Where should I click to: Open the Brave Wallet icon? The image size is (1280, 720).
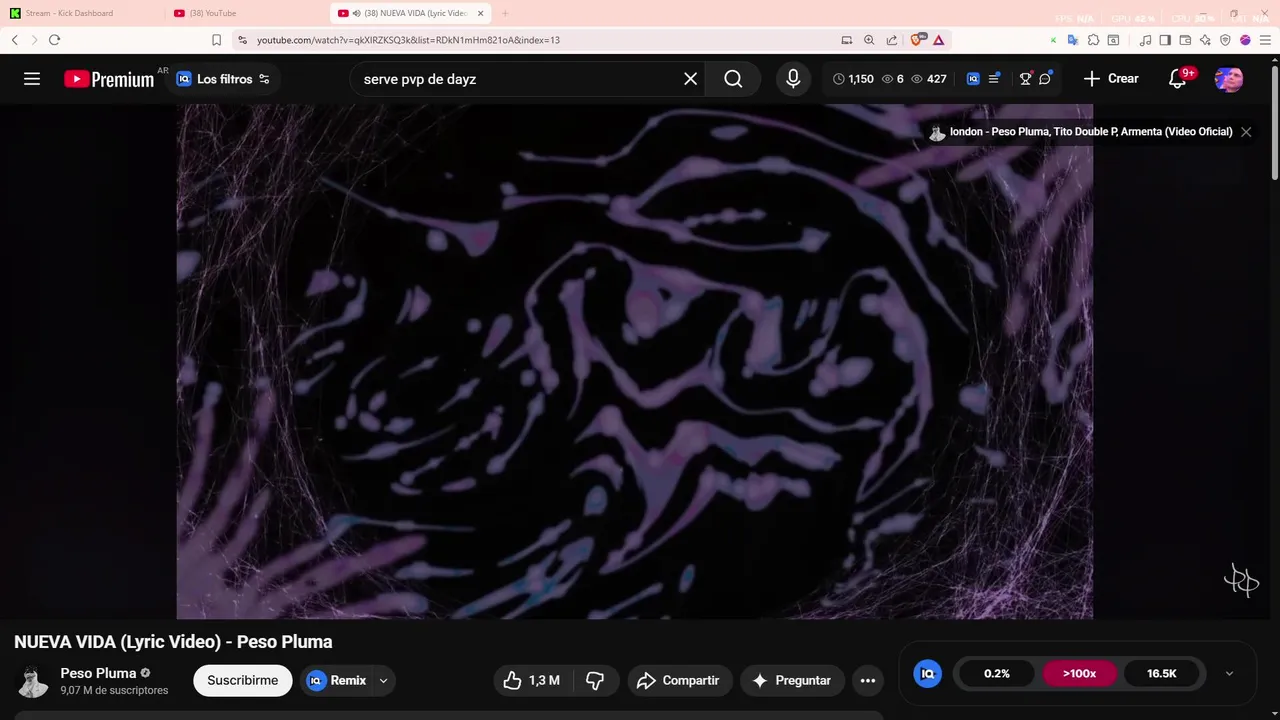[x=1185, y=40]
